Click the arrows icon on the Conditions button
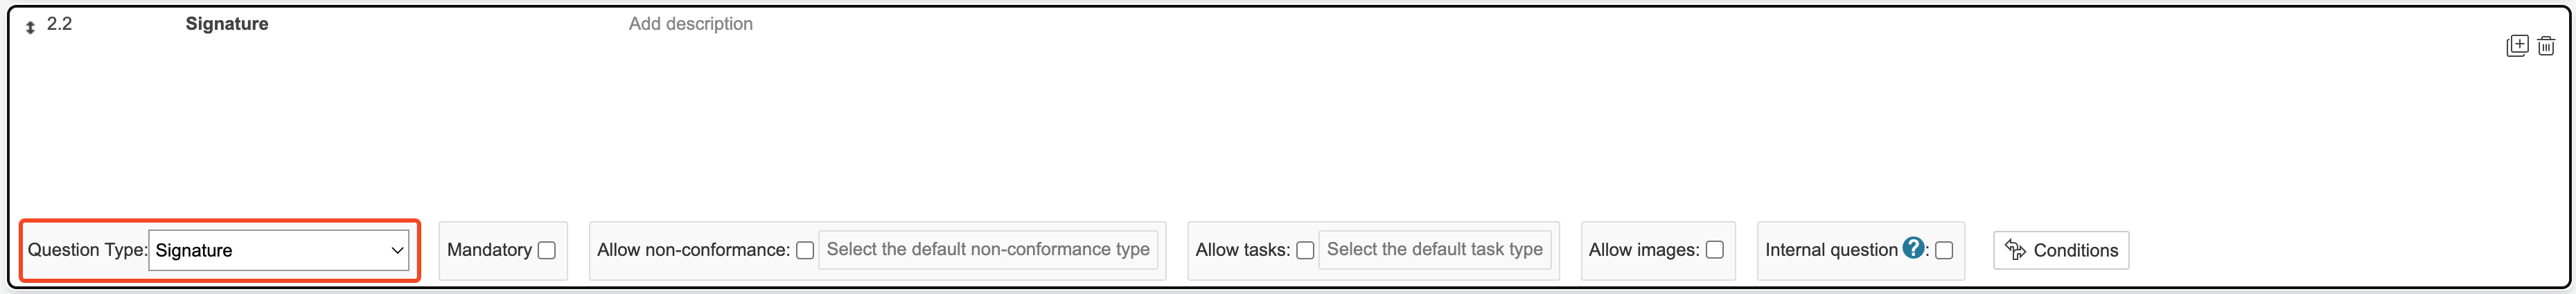 [x=2015, y=250]
